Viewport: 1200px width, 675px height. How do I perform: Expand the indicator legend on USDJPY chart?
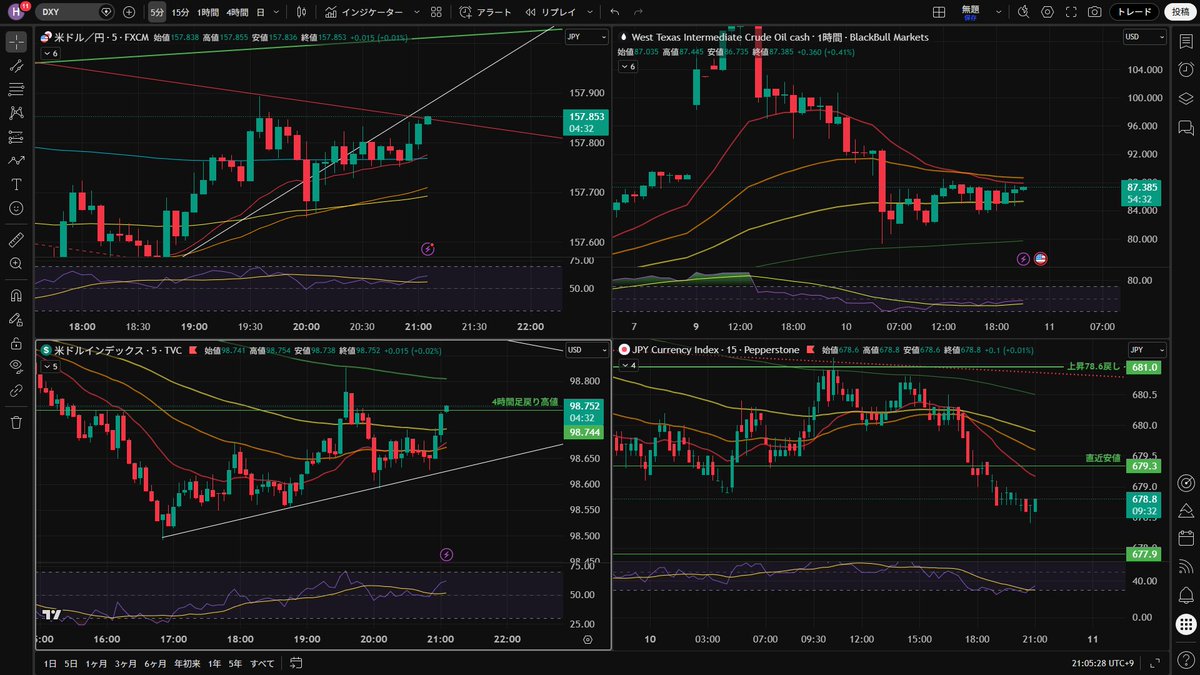tap(50, 53)
